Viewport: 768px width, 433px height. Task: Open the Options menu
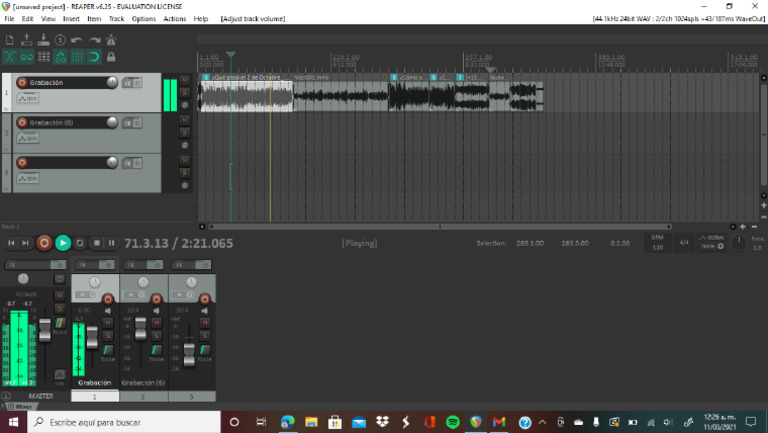click(x=144, y=19)
